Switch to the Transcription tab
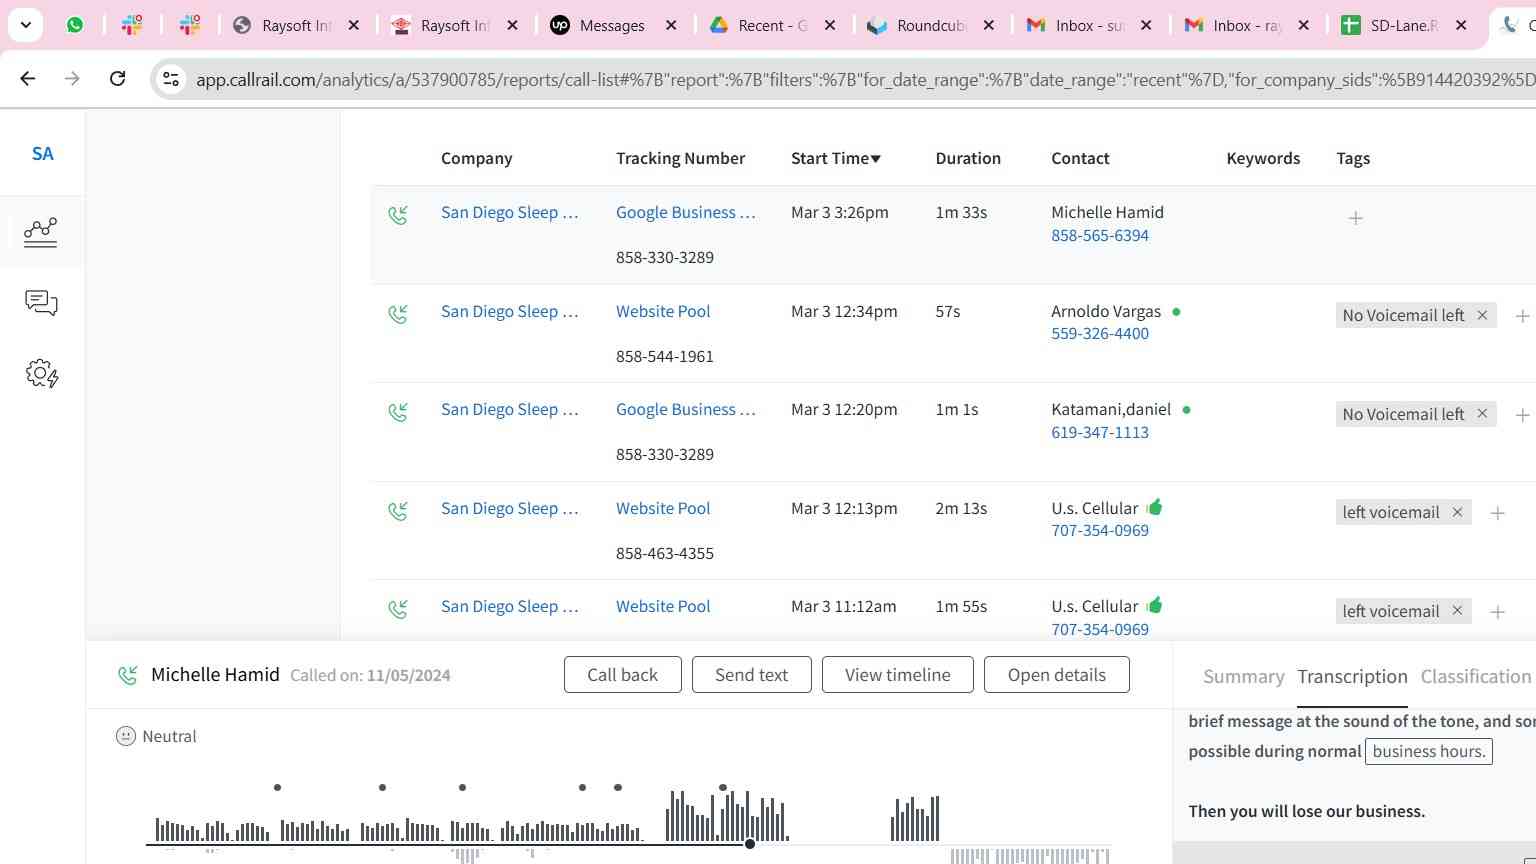Screen dimensions: 1536x864 (x=1352, y=677)
